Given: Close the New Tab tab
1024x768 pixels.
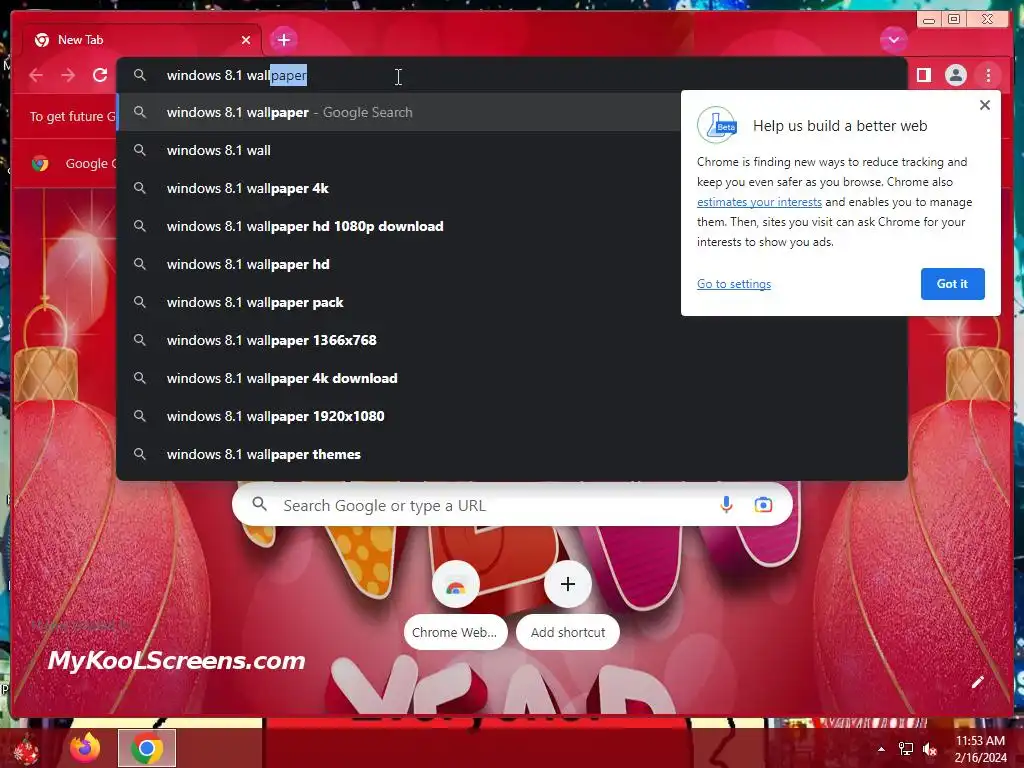Looking at the screenshot, I should coord(246,40).
